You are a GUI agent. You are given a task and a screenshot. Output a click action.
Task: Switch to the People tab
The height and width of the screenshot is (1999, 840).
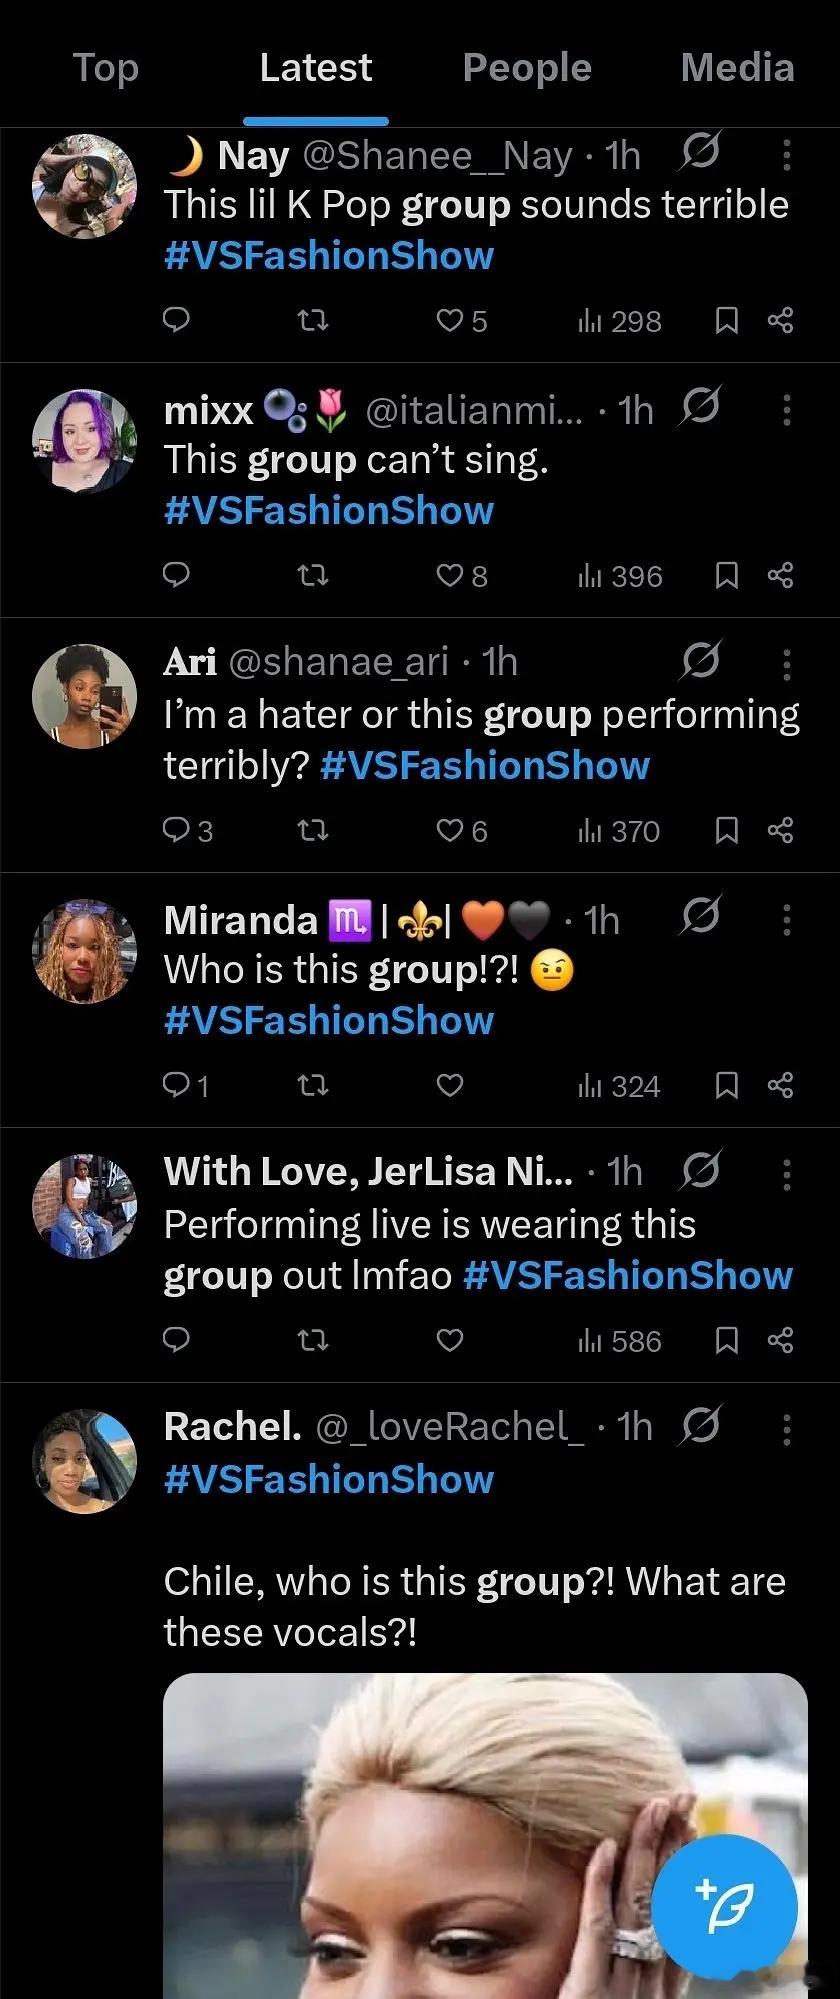(x=527, y=68)
